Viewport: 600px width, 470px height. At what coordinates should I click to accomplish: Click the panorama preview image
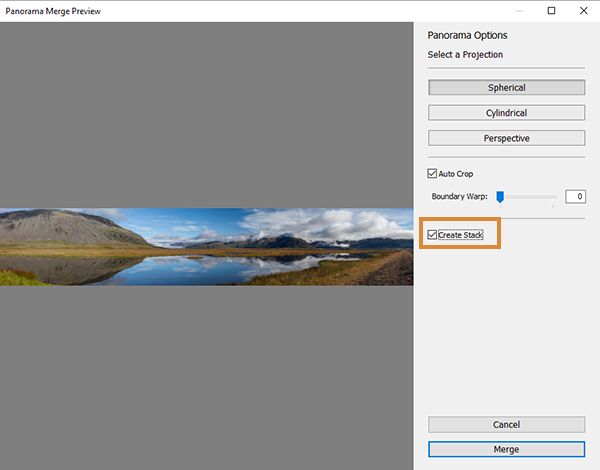point(207,247)
